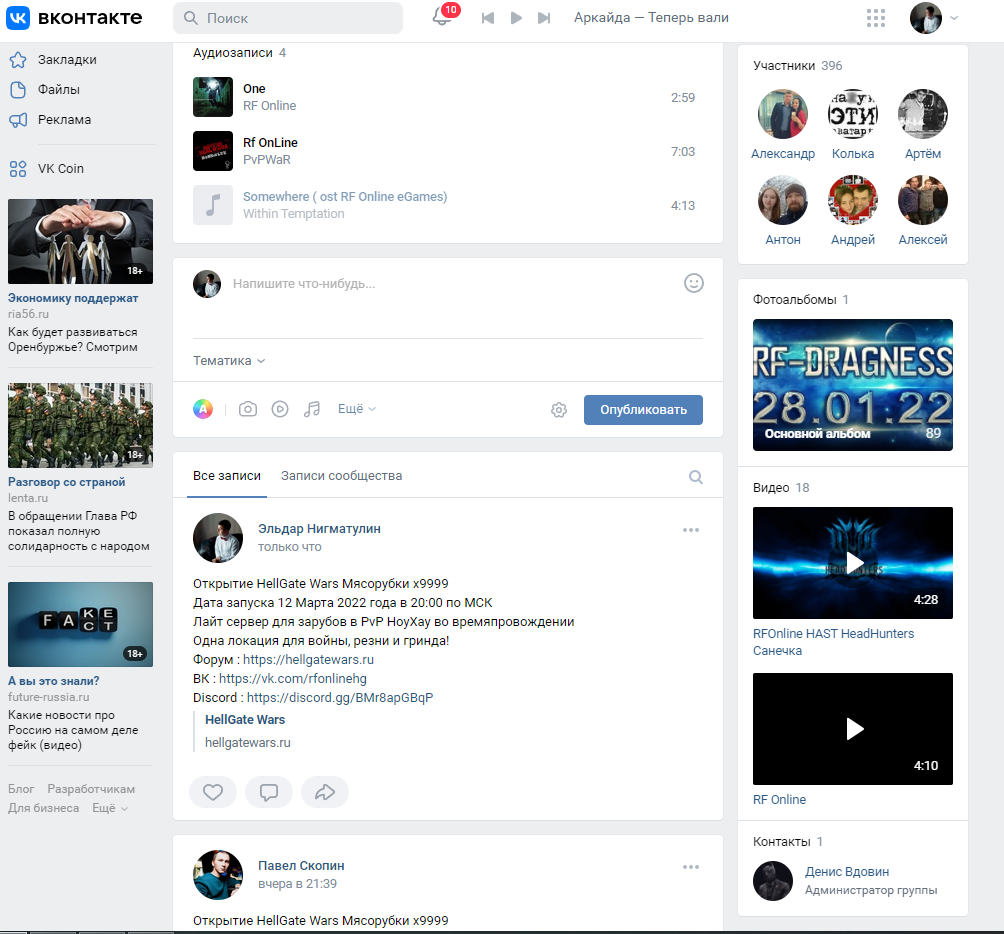Attach a photo using camera icon
The image size is (1004, 934).
tap(248, 409)
